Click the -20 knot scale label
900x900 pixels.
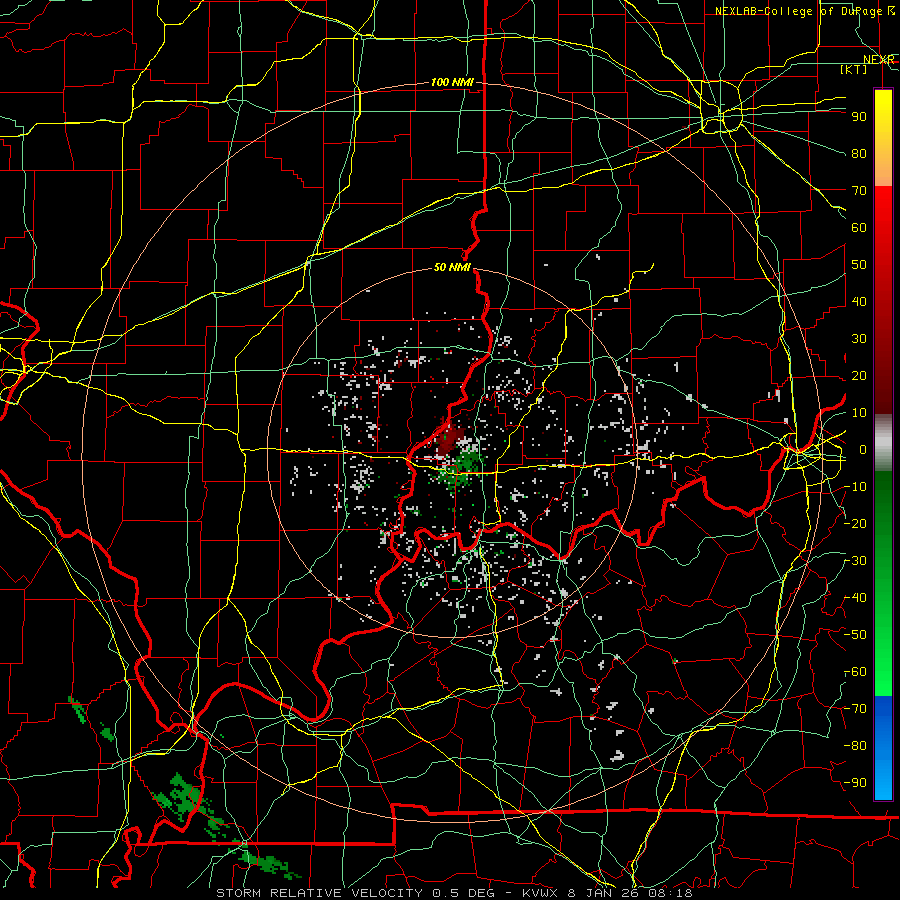(x=856, y=524)
